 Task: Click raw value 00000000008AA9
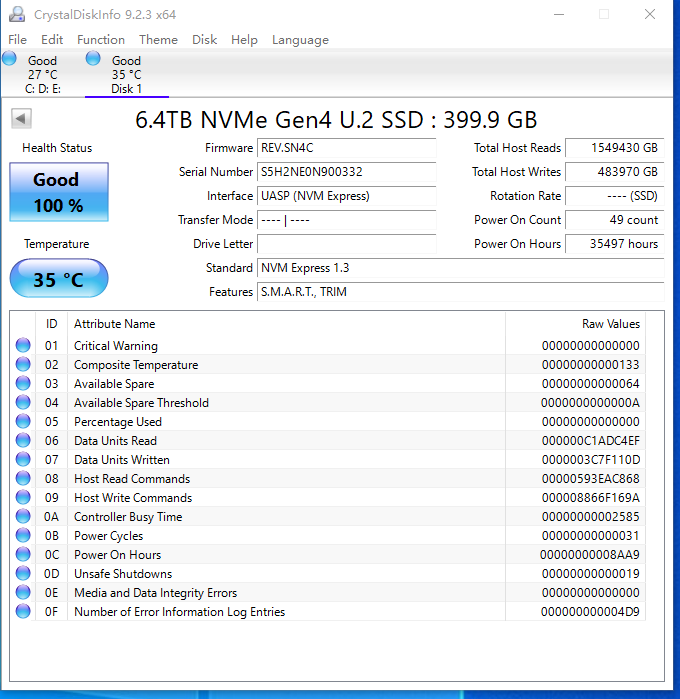[x=589, y=555]
